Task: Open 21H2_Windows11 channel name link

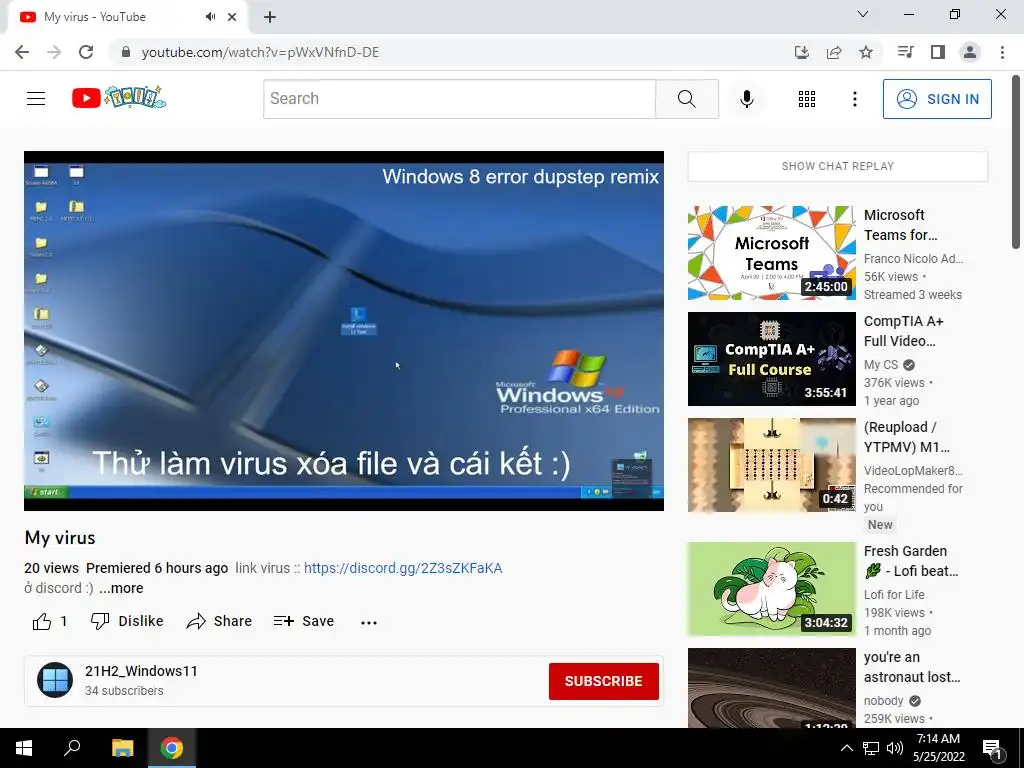Action: 141,671
